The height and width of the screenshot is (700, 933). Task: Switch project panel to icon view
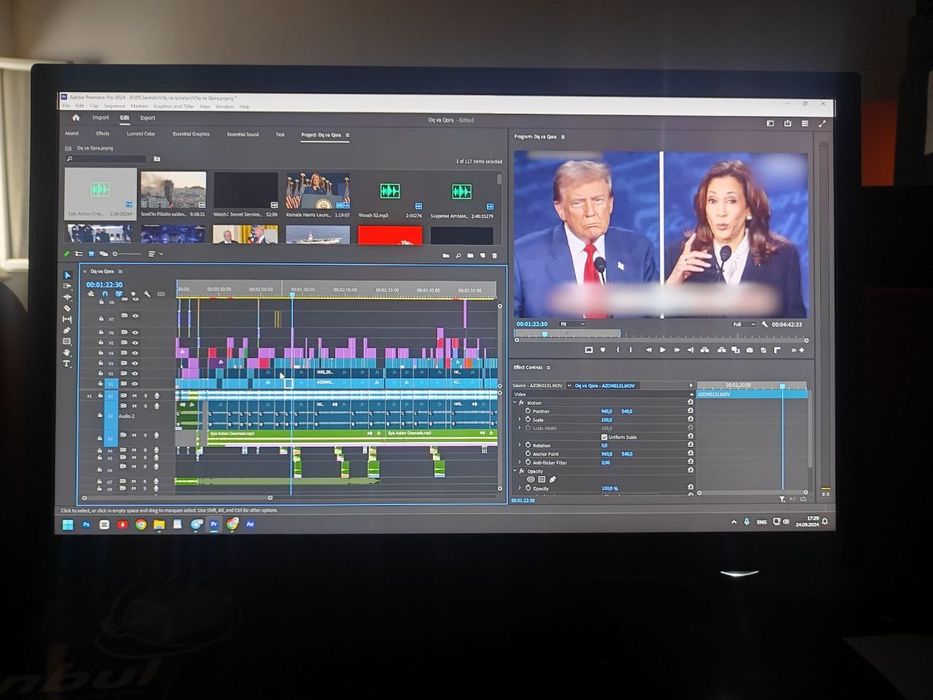tap(91, 254)
